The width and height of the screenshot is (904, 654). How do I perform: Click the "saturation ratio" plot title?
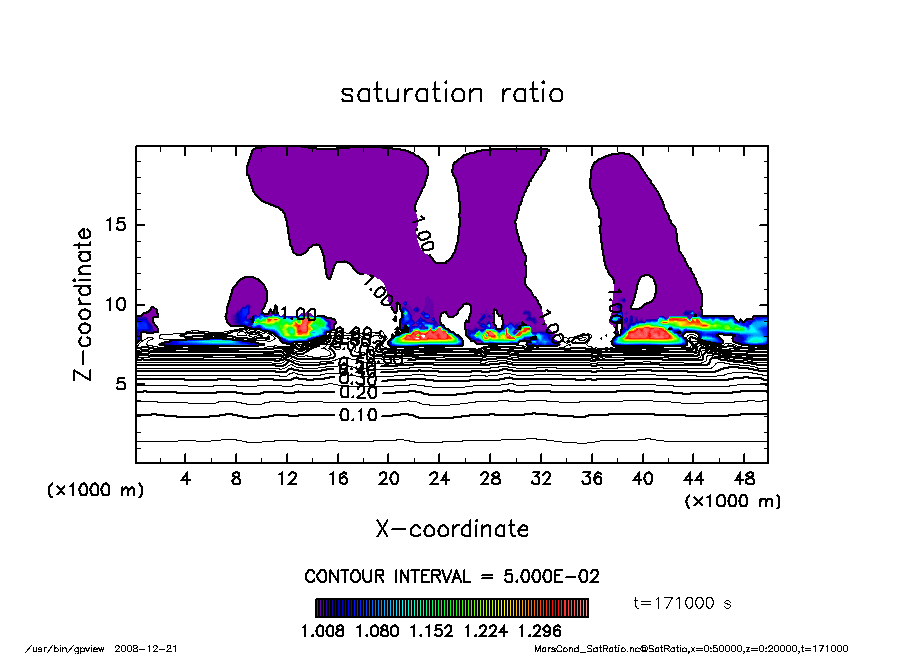452,94
